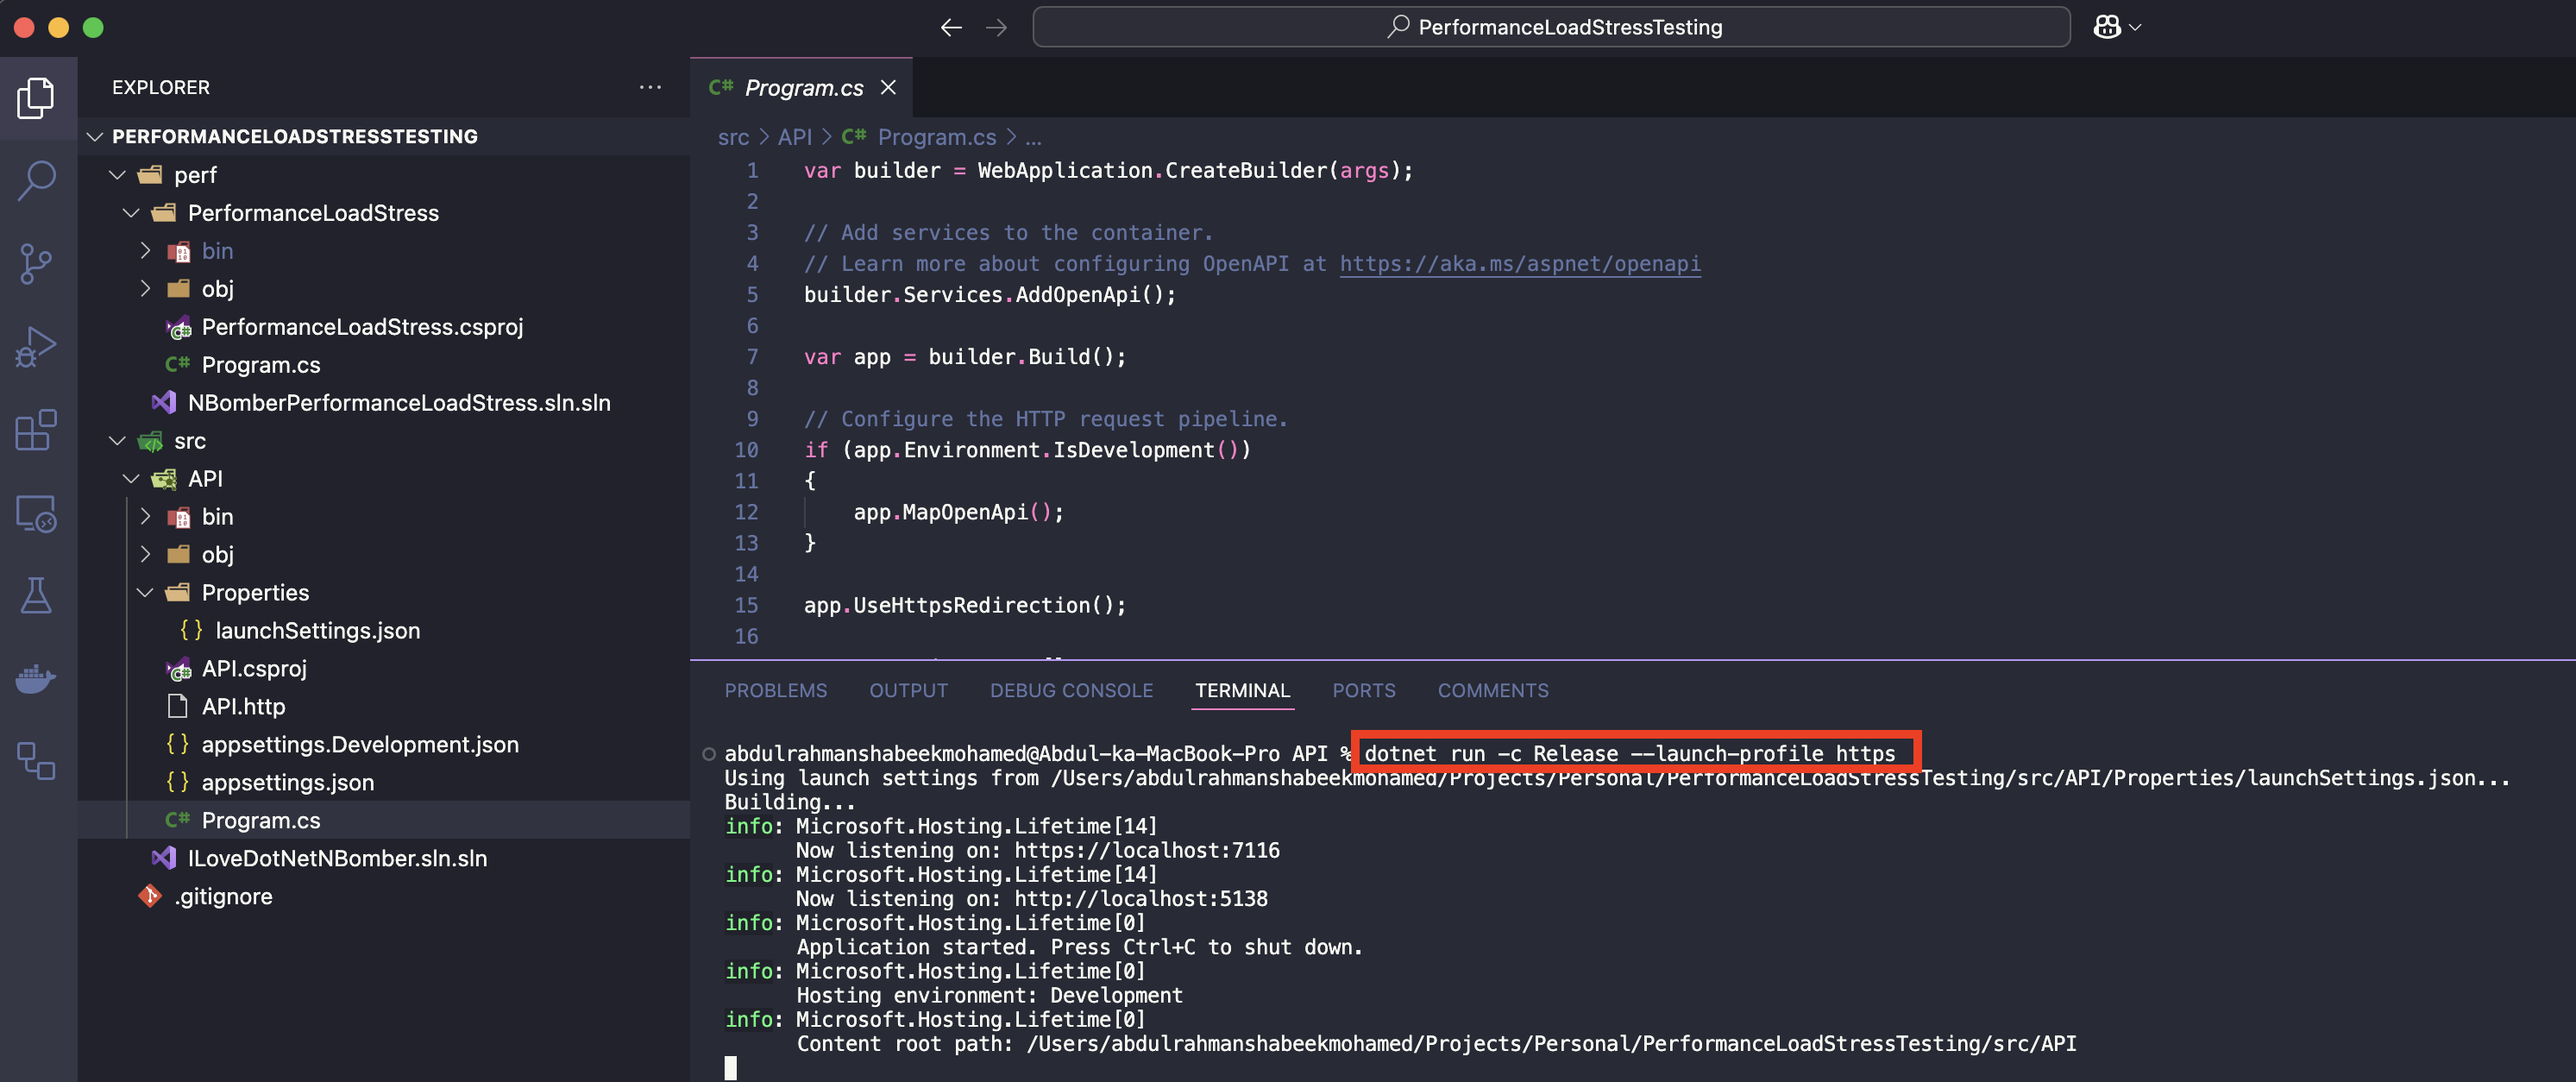Place cursor on 'app.UseHttpsRedirection();' line

pyautogui.click(x=965, y=606)
